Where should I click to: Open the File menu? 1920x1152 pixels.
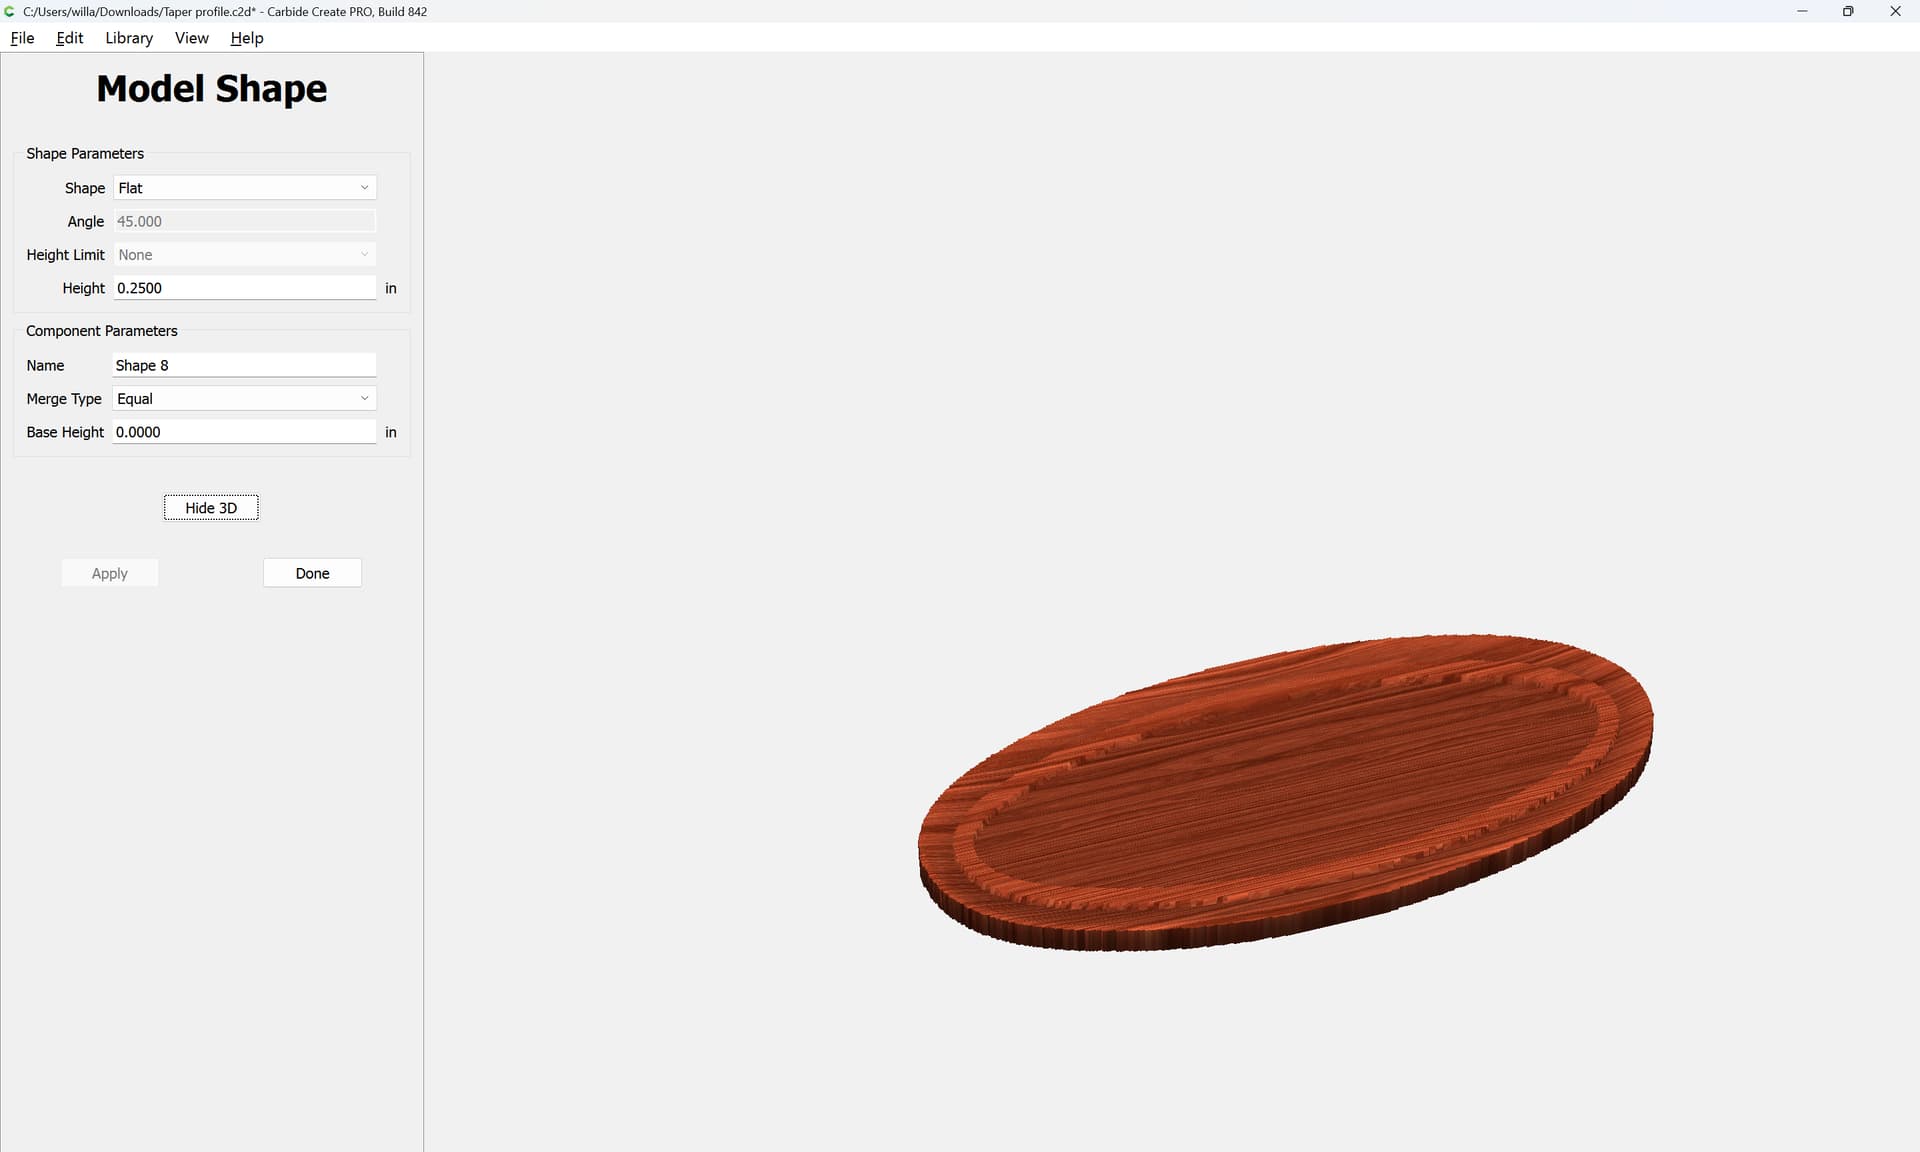pos(22,38)
